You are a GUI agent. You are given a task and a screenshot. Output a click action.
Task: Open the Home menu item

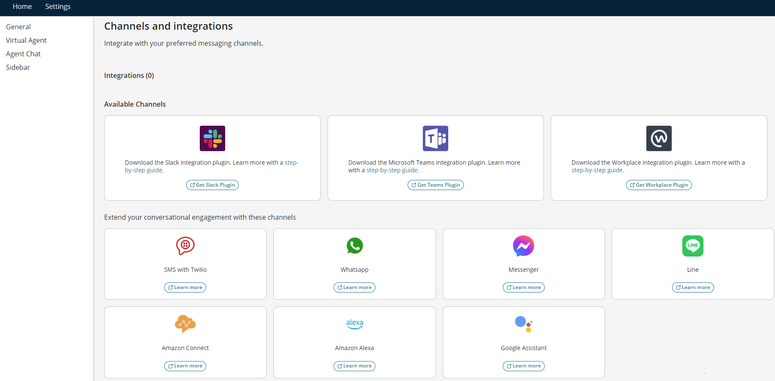pos(22,7)
